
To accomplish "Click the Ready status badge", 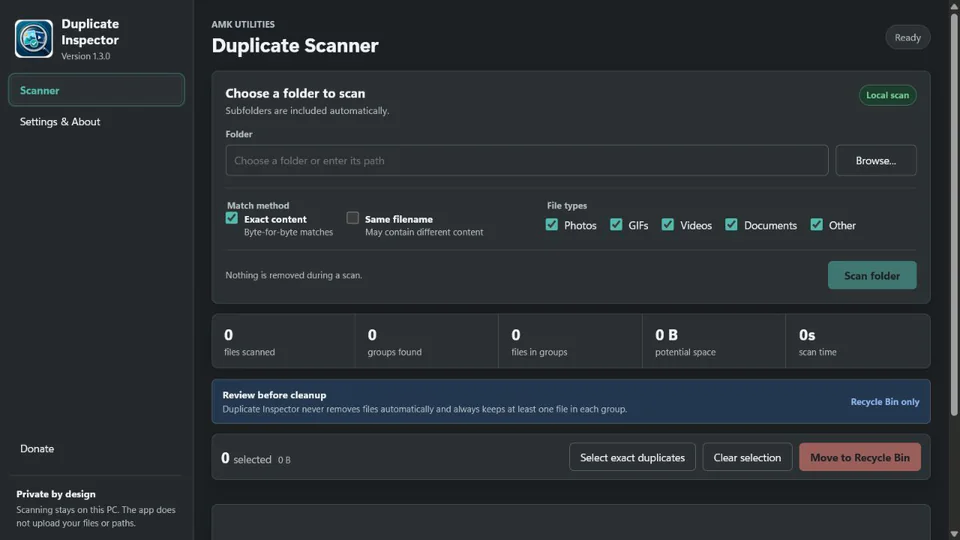I will [x=907, y=37].
